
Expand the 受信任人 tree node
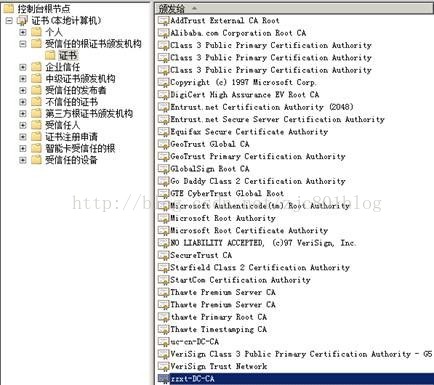coord(23,125)
